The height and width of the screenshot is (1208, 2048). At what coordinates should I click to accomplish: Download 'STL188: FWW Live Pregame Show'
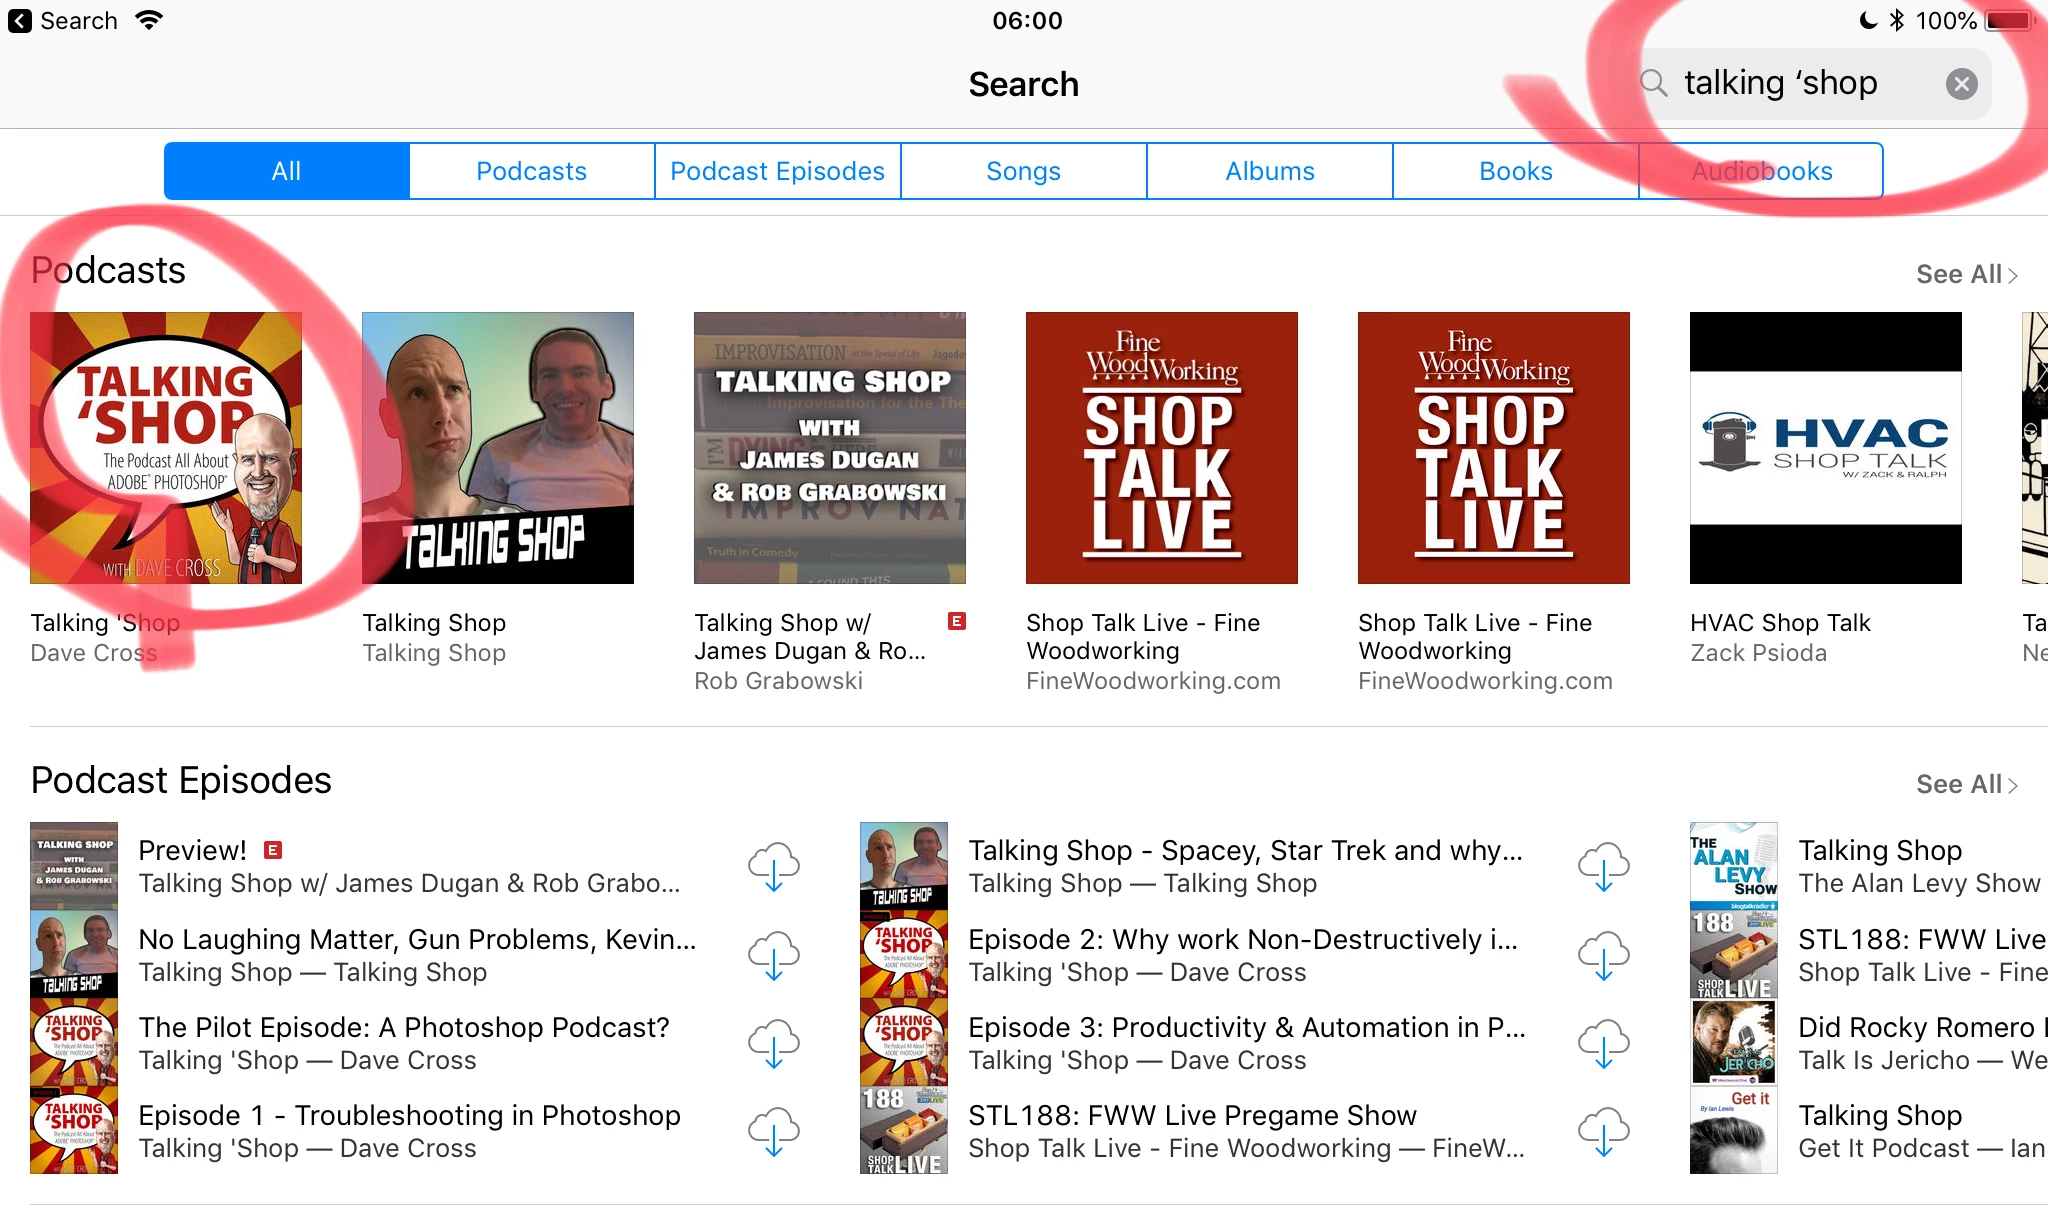coord(1603,1131)
